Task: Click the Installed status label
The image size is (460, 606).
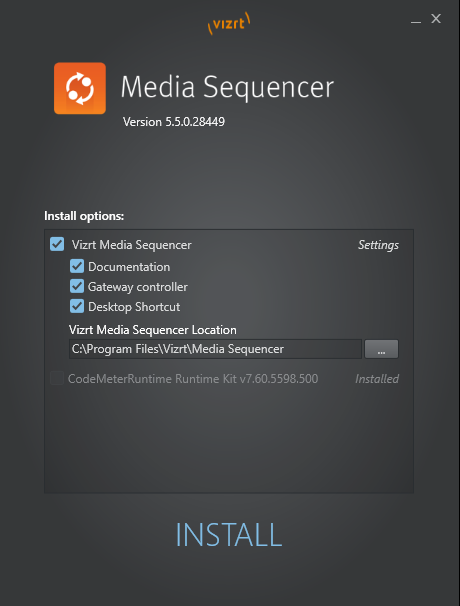Action: click(x=377, y=379)
